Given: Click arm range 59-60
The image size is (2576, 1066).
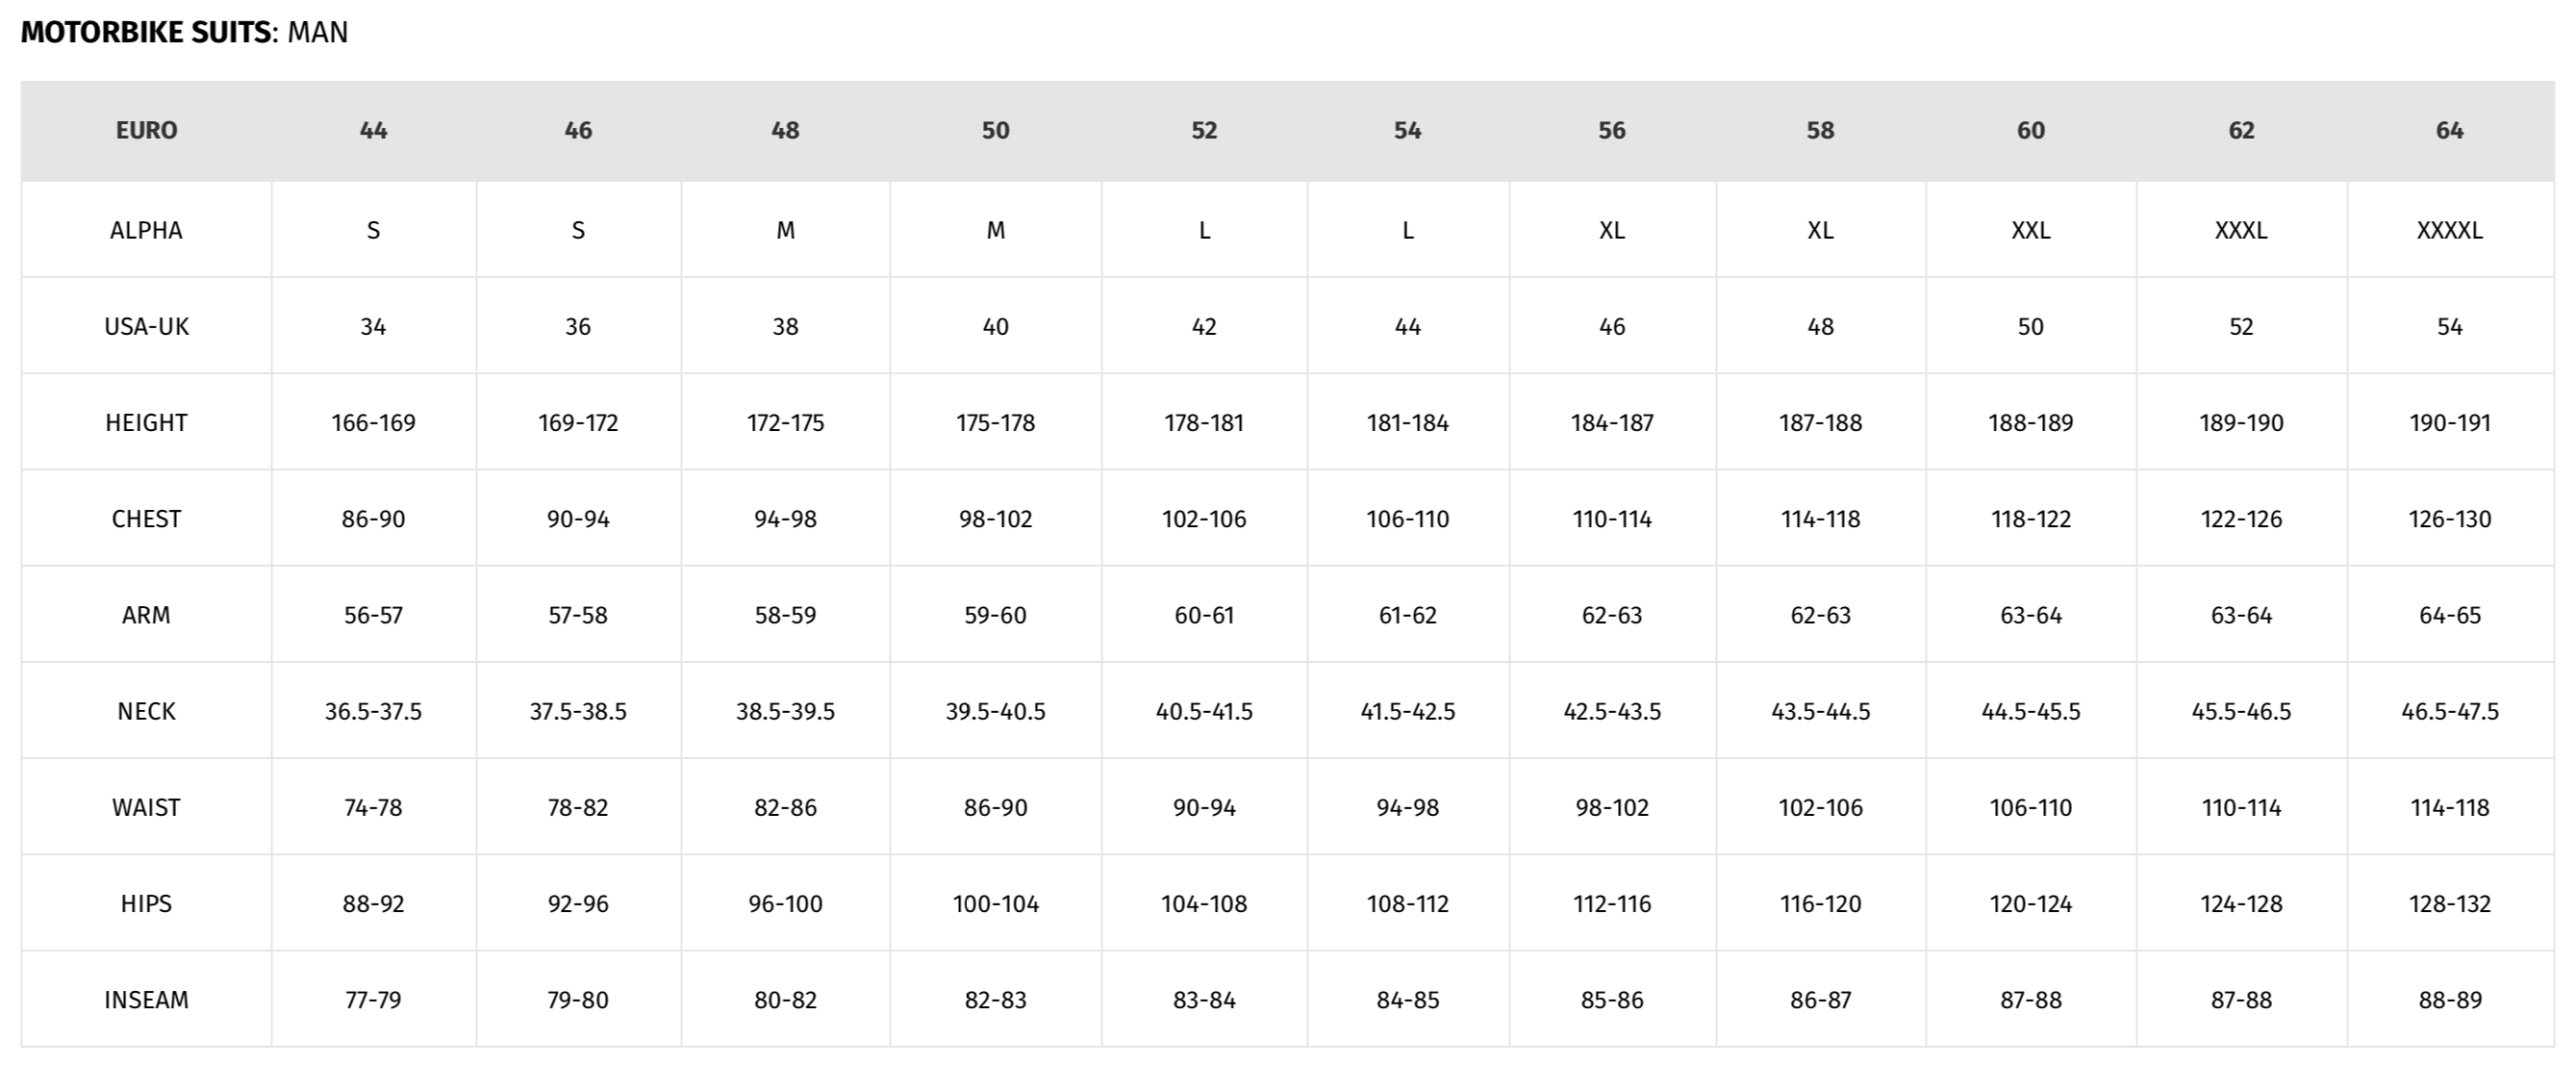Looking at the screenshot, I should point(996,615).
